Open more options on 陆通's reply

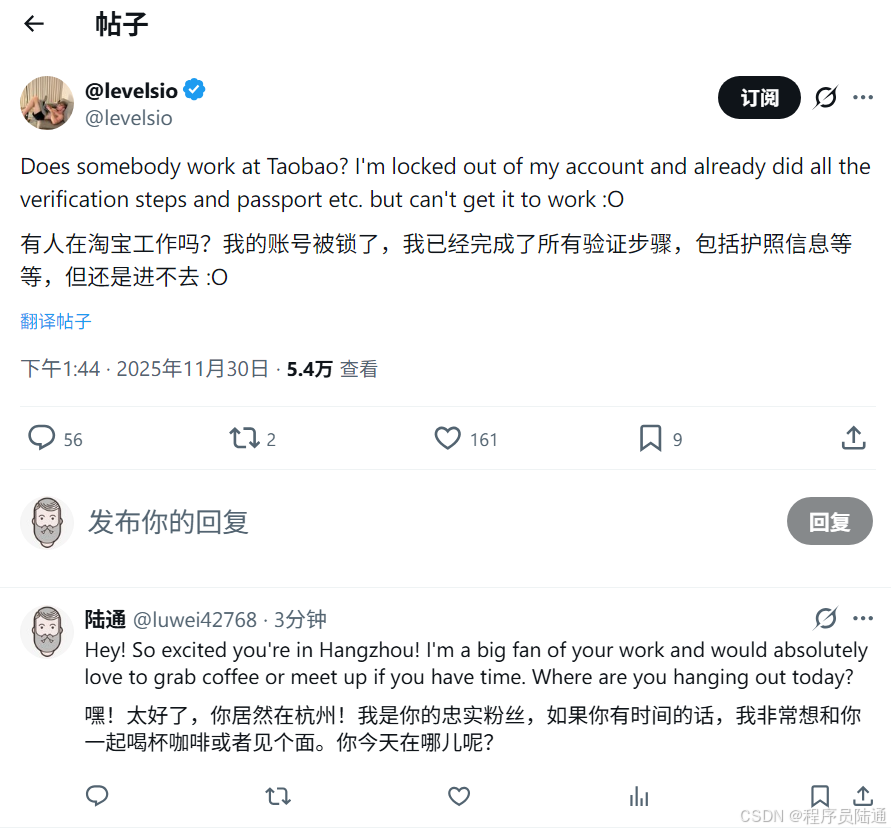(x=863, y=618)
